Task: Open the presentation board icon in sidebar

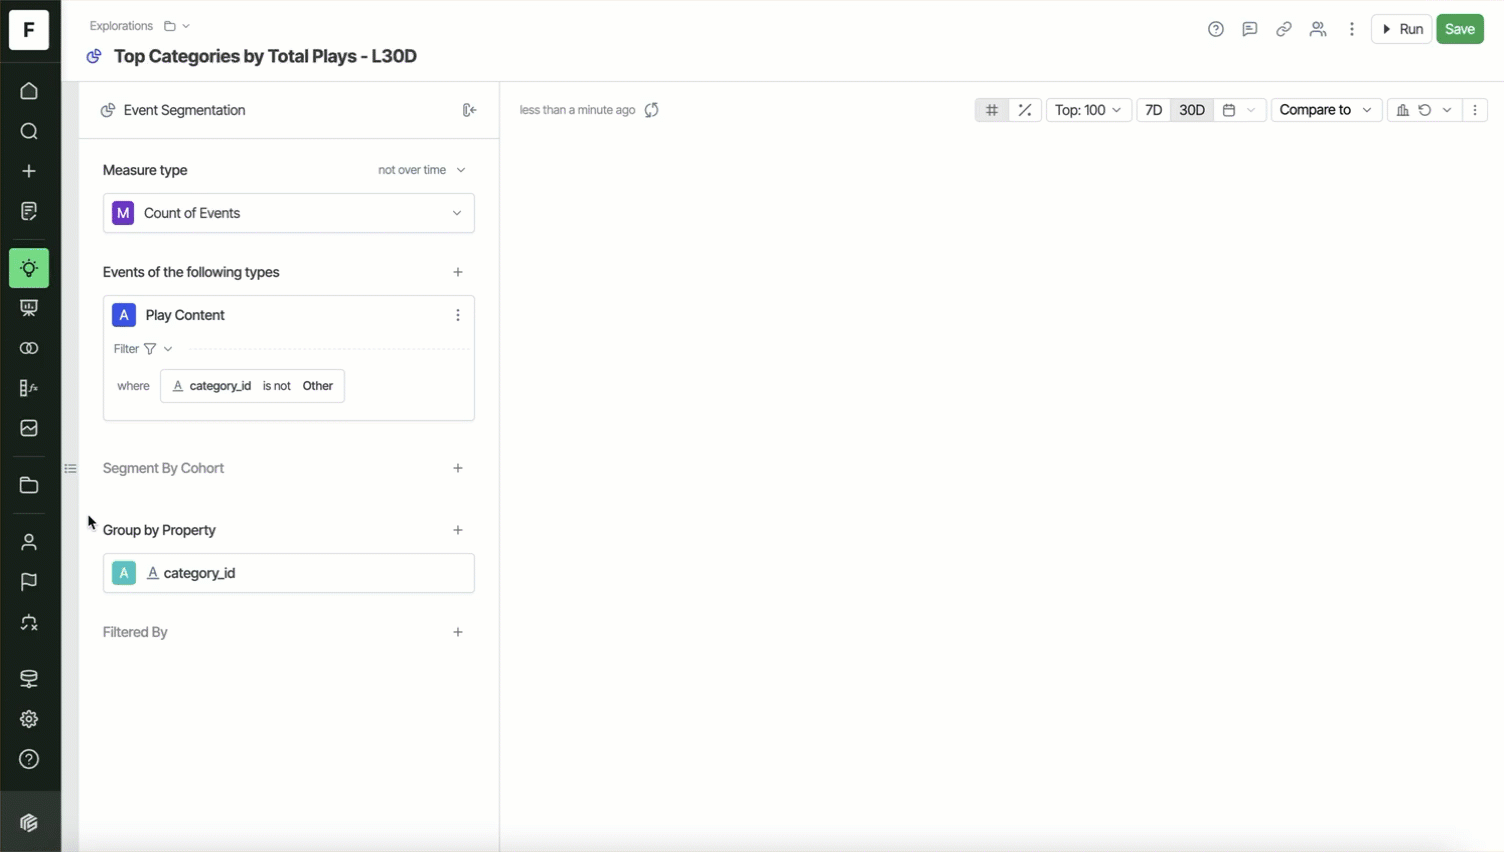Action: (29, 308)
